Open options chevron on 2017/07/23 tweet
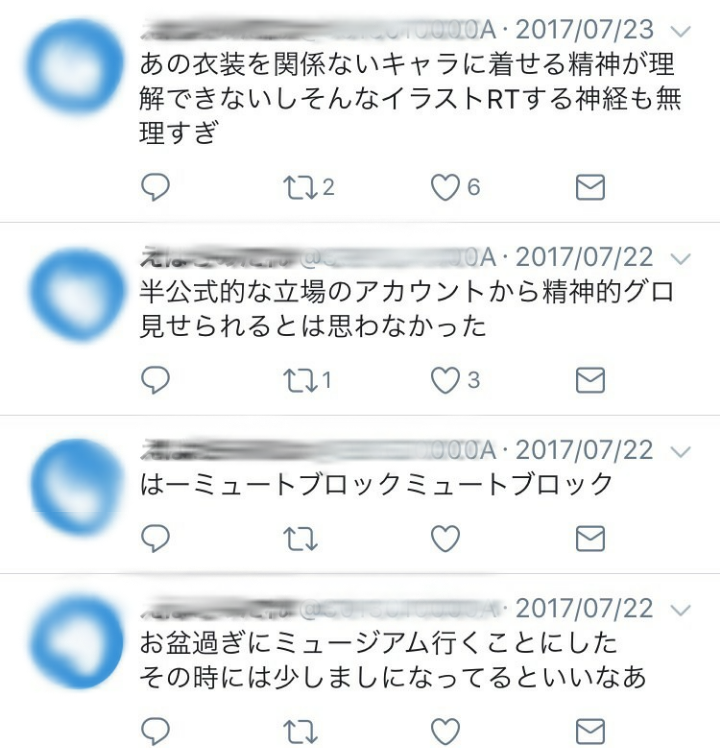The width and height of the screenshot is (720, 748). [x=680, y=31]
